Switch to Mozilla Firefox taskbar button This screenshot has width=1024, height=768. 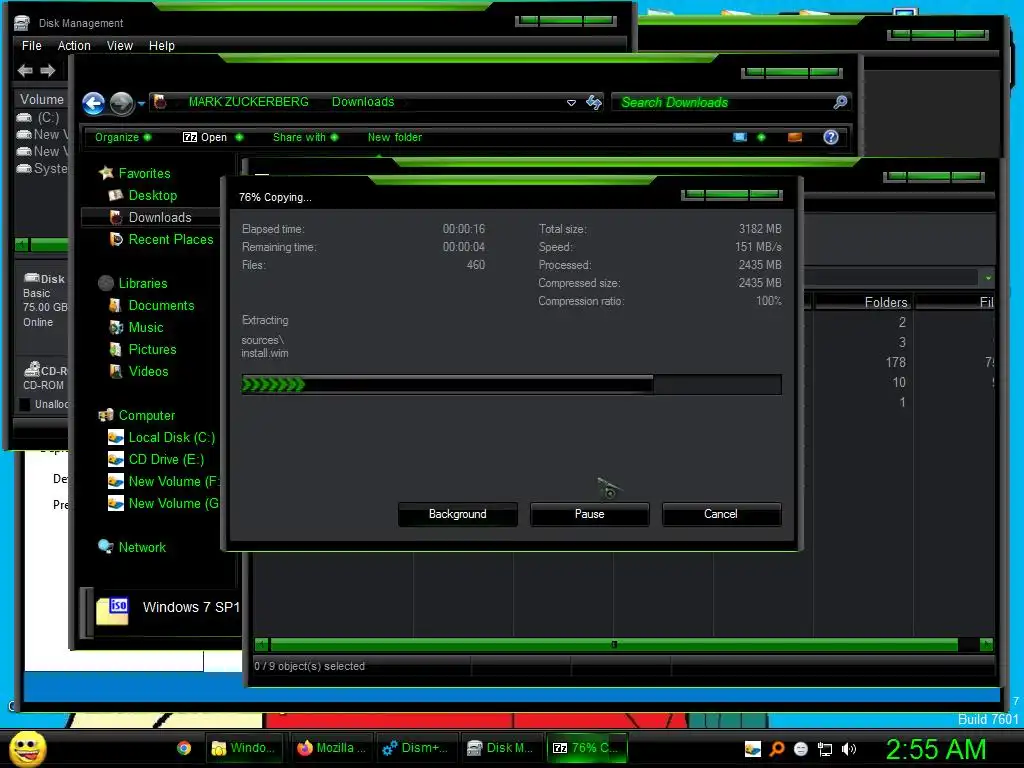pos(331,748)
